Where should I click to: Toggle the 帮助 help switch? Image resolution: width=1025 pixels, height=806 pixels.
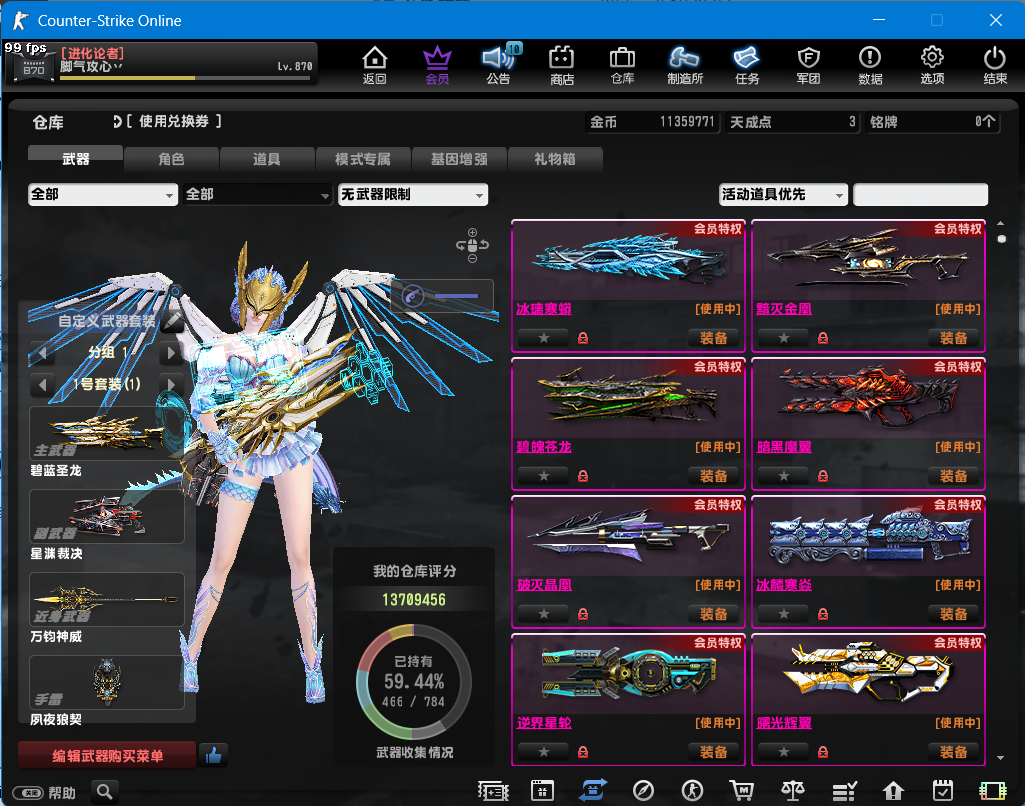[x=29, y=793]
